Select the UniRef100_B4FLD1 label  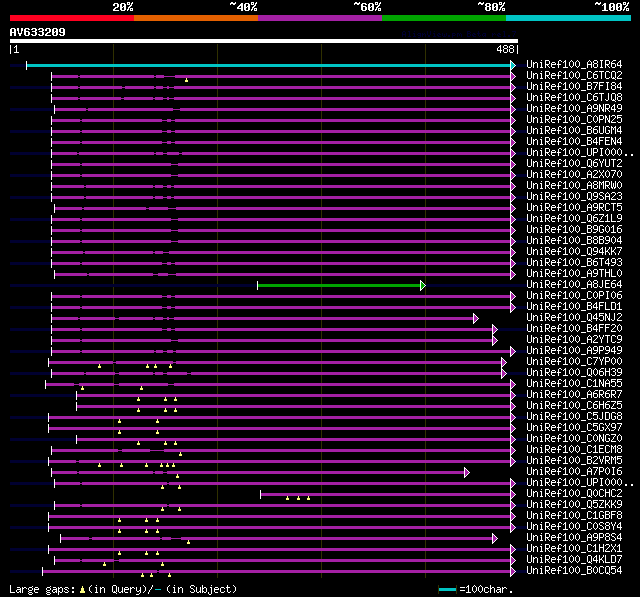coord(574,307)
